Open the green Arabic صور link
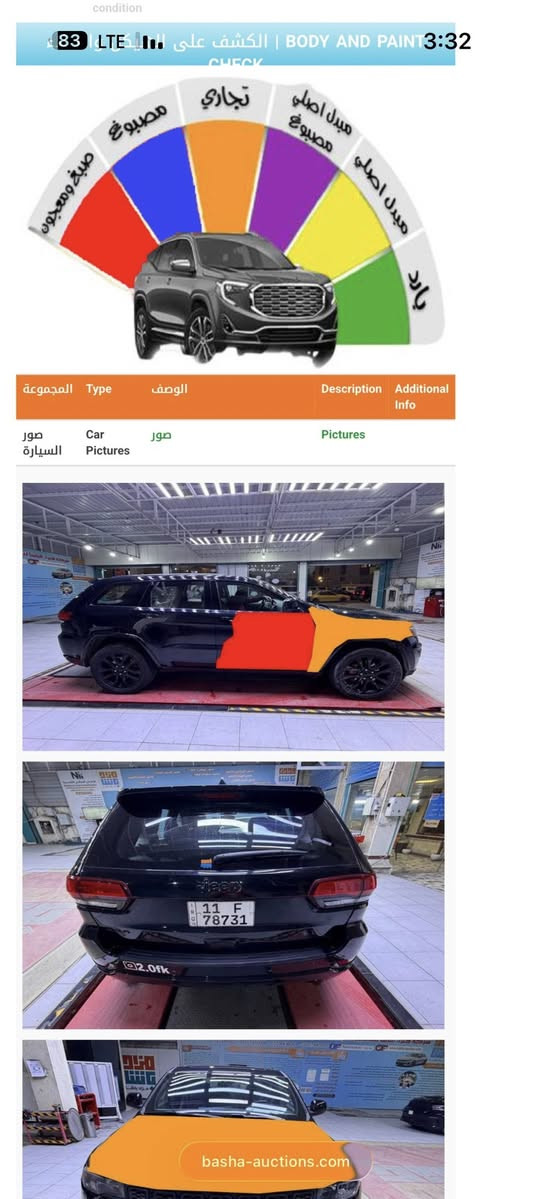The width and height of the screenshot is (552, 1199). [x=161, y=435]
